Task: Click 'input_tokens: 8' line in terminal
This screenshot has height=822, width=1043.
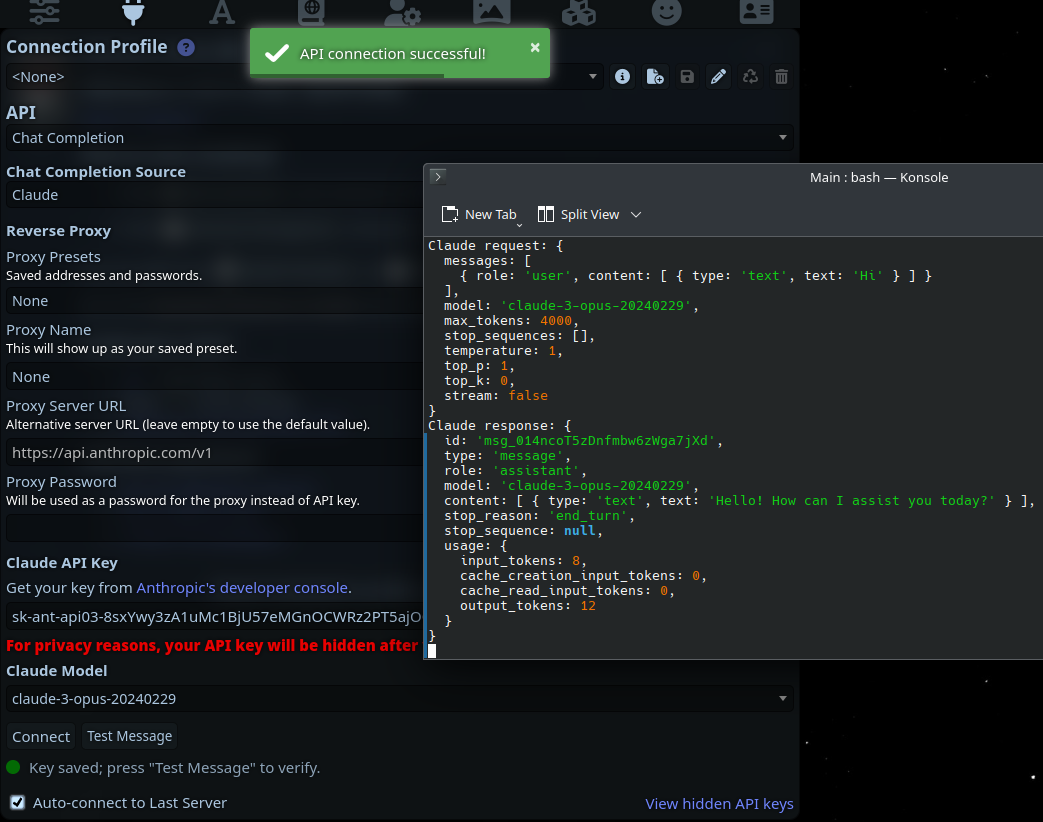Action: pyautogui.click(x=523, y=561)
